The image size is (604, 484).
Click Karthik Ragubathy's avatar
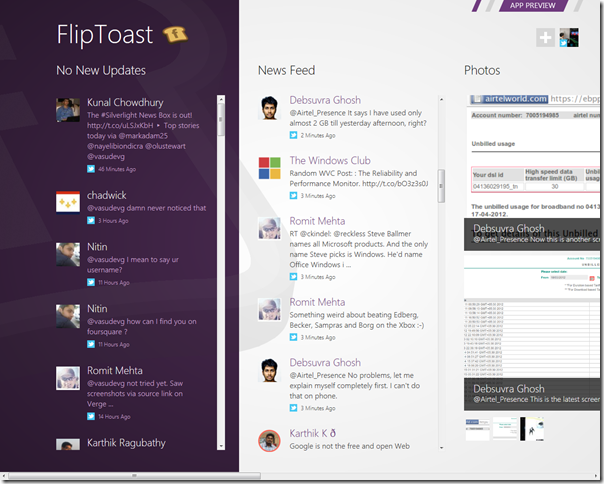pos(68,444)
